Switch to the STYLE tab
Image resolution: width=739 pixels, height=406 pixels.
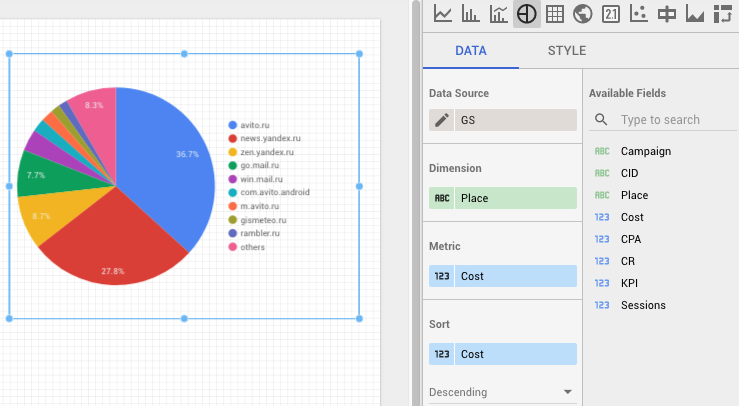(566, 51)
